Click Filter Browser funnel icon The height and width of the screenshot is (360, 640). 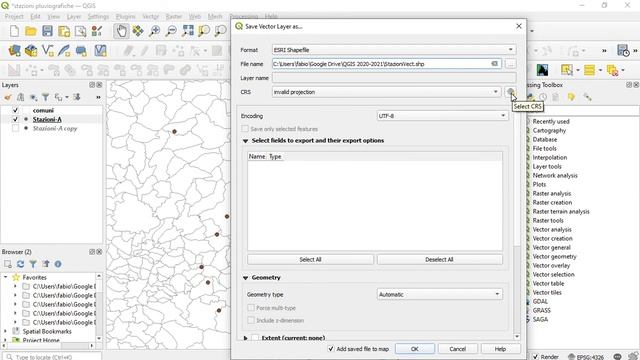(33, 264)
